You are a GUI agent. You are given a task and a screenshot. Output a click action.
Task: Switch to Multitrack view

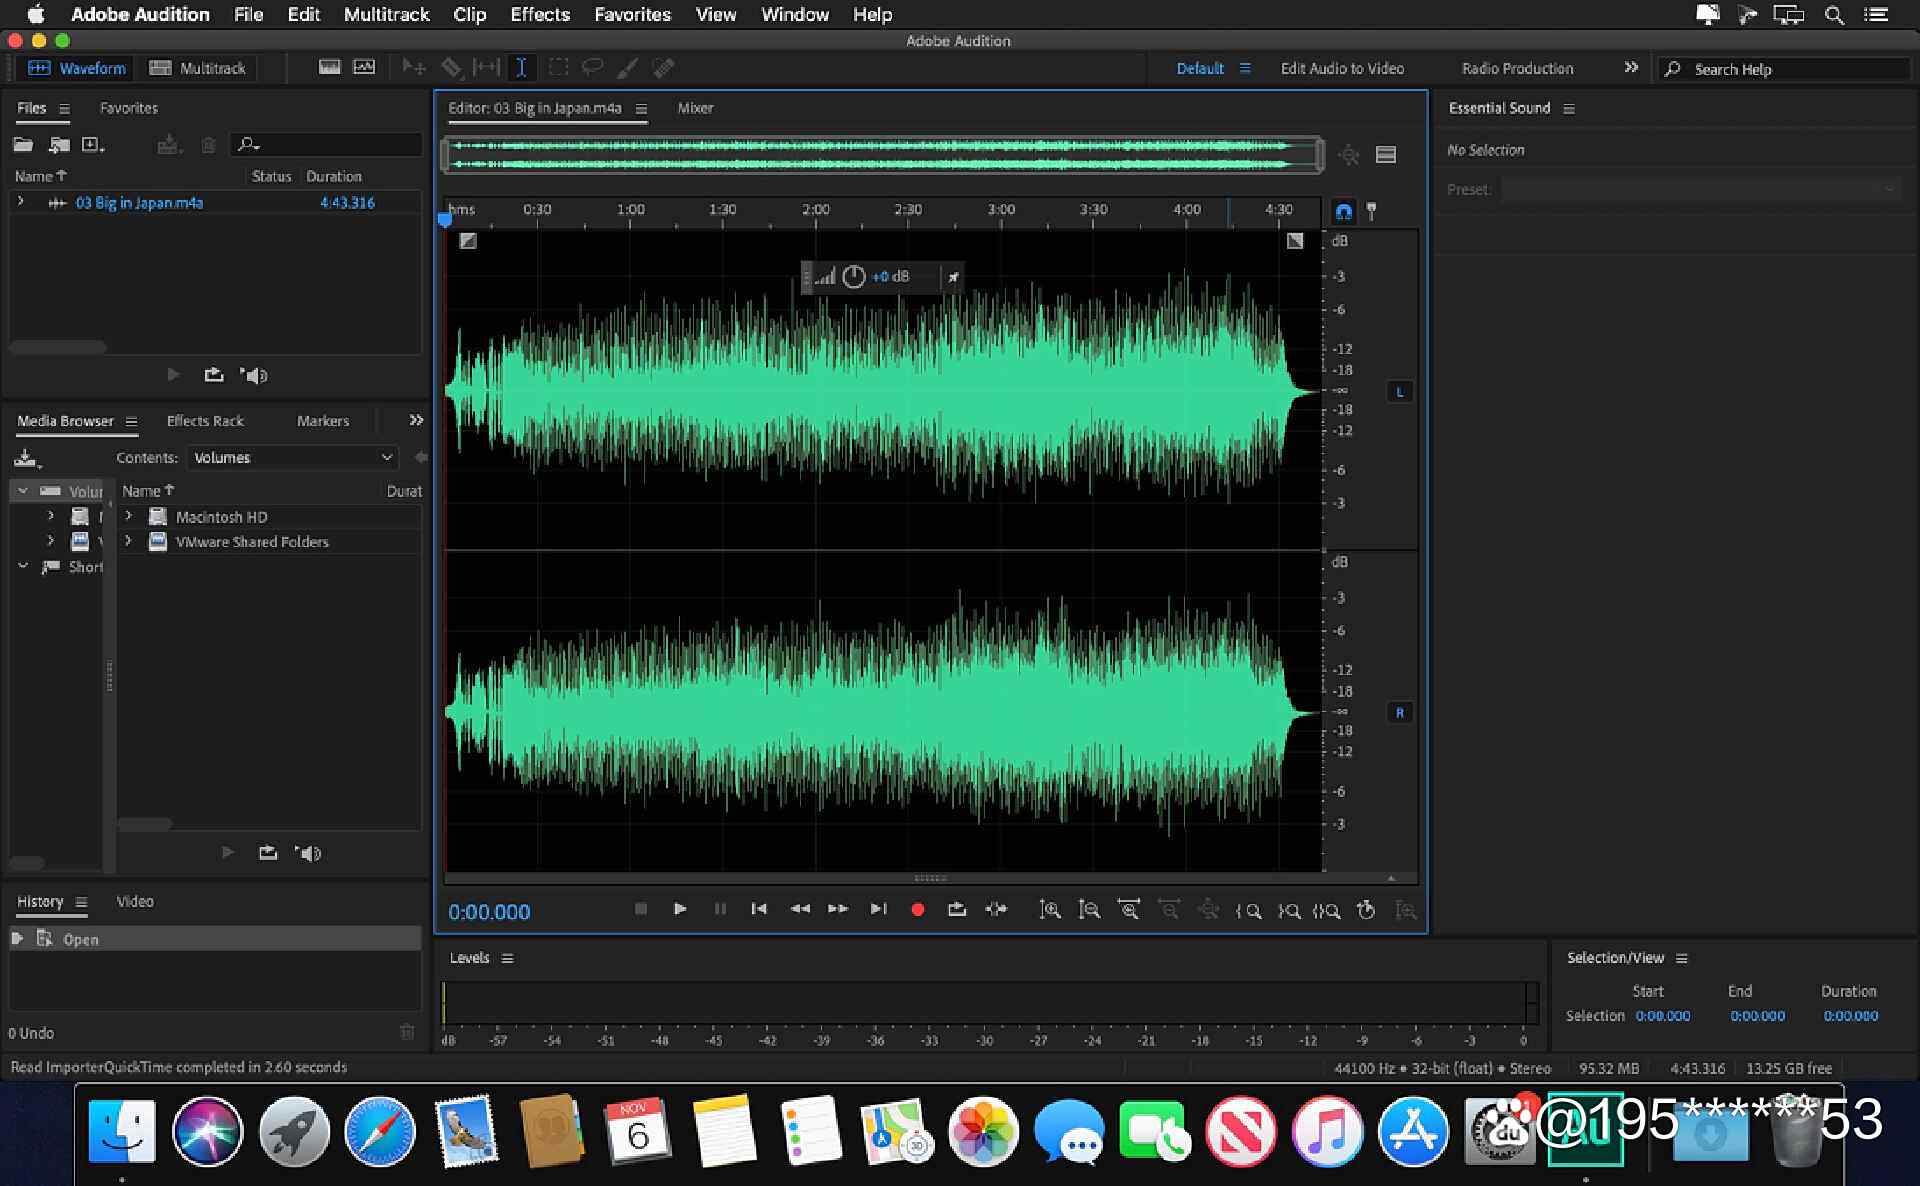point(198,68)
